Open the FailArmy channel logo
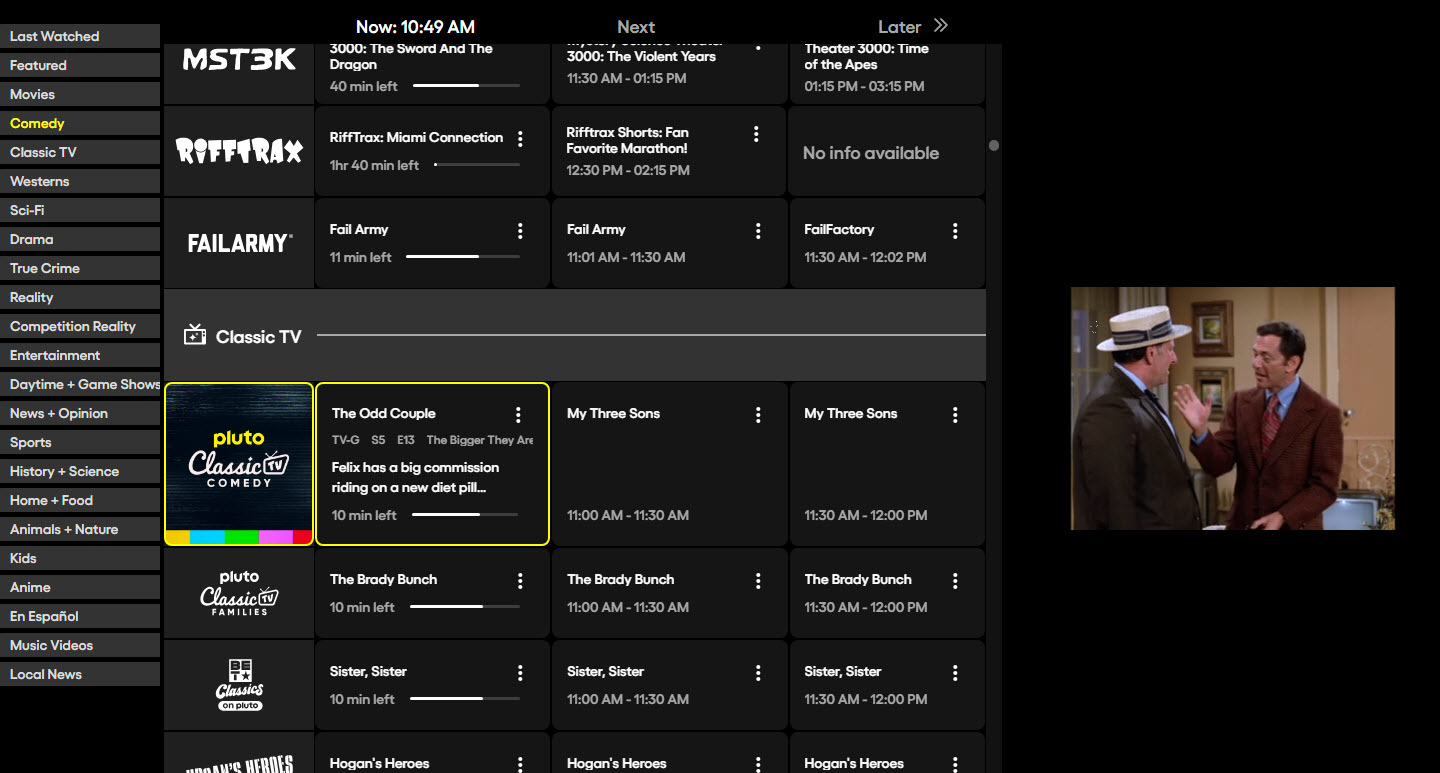Viewport: 1440px width, 773px height. click(x=239, y=243)
